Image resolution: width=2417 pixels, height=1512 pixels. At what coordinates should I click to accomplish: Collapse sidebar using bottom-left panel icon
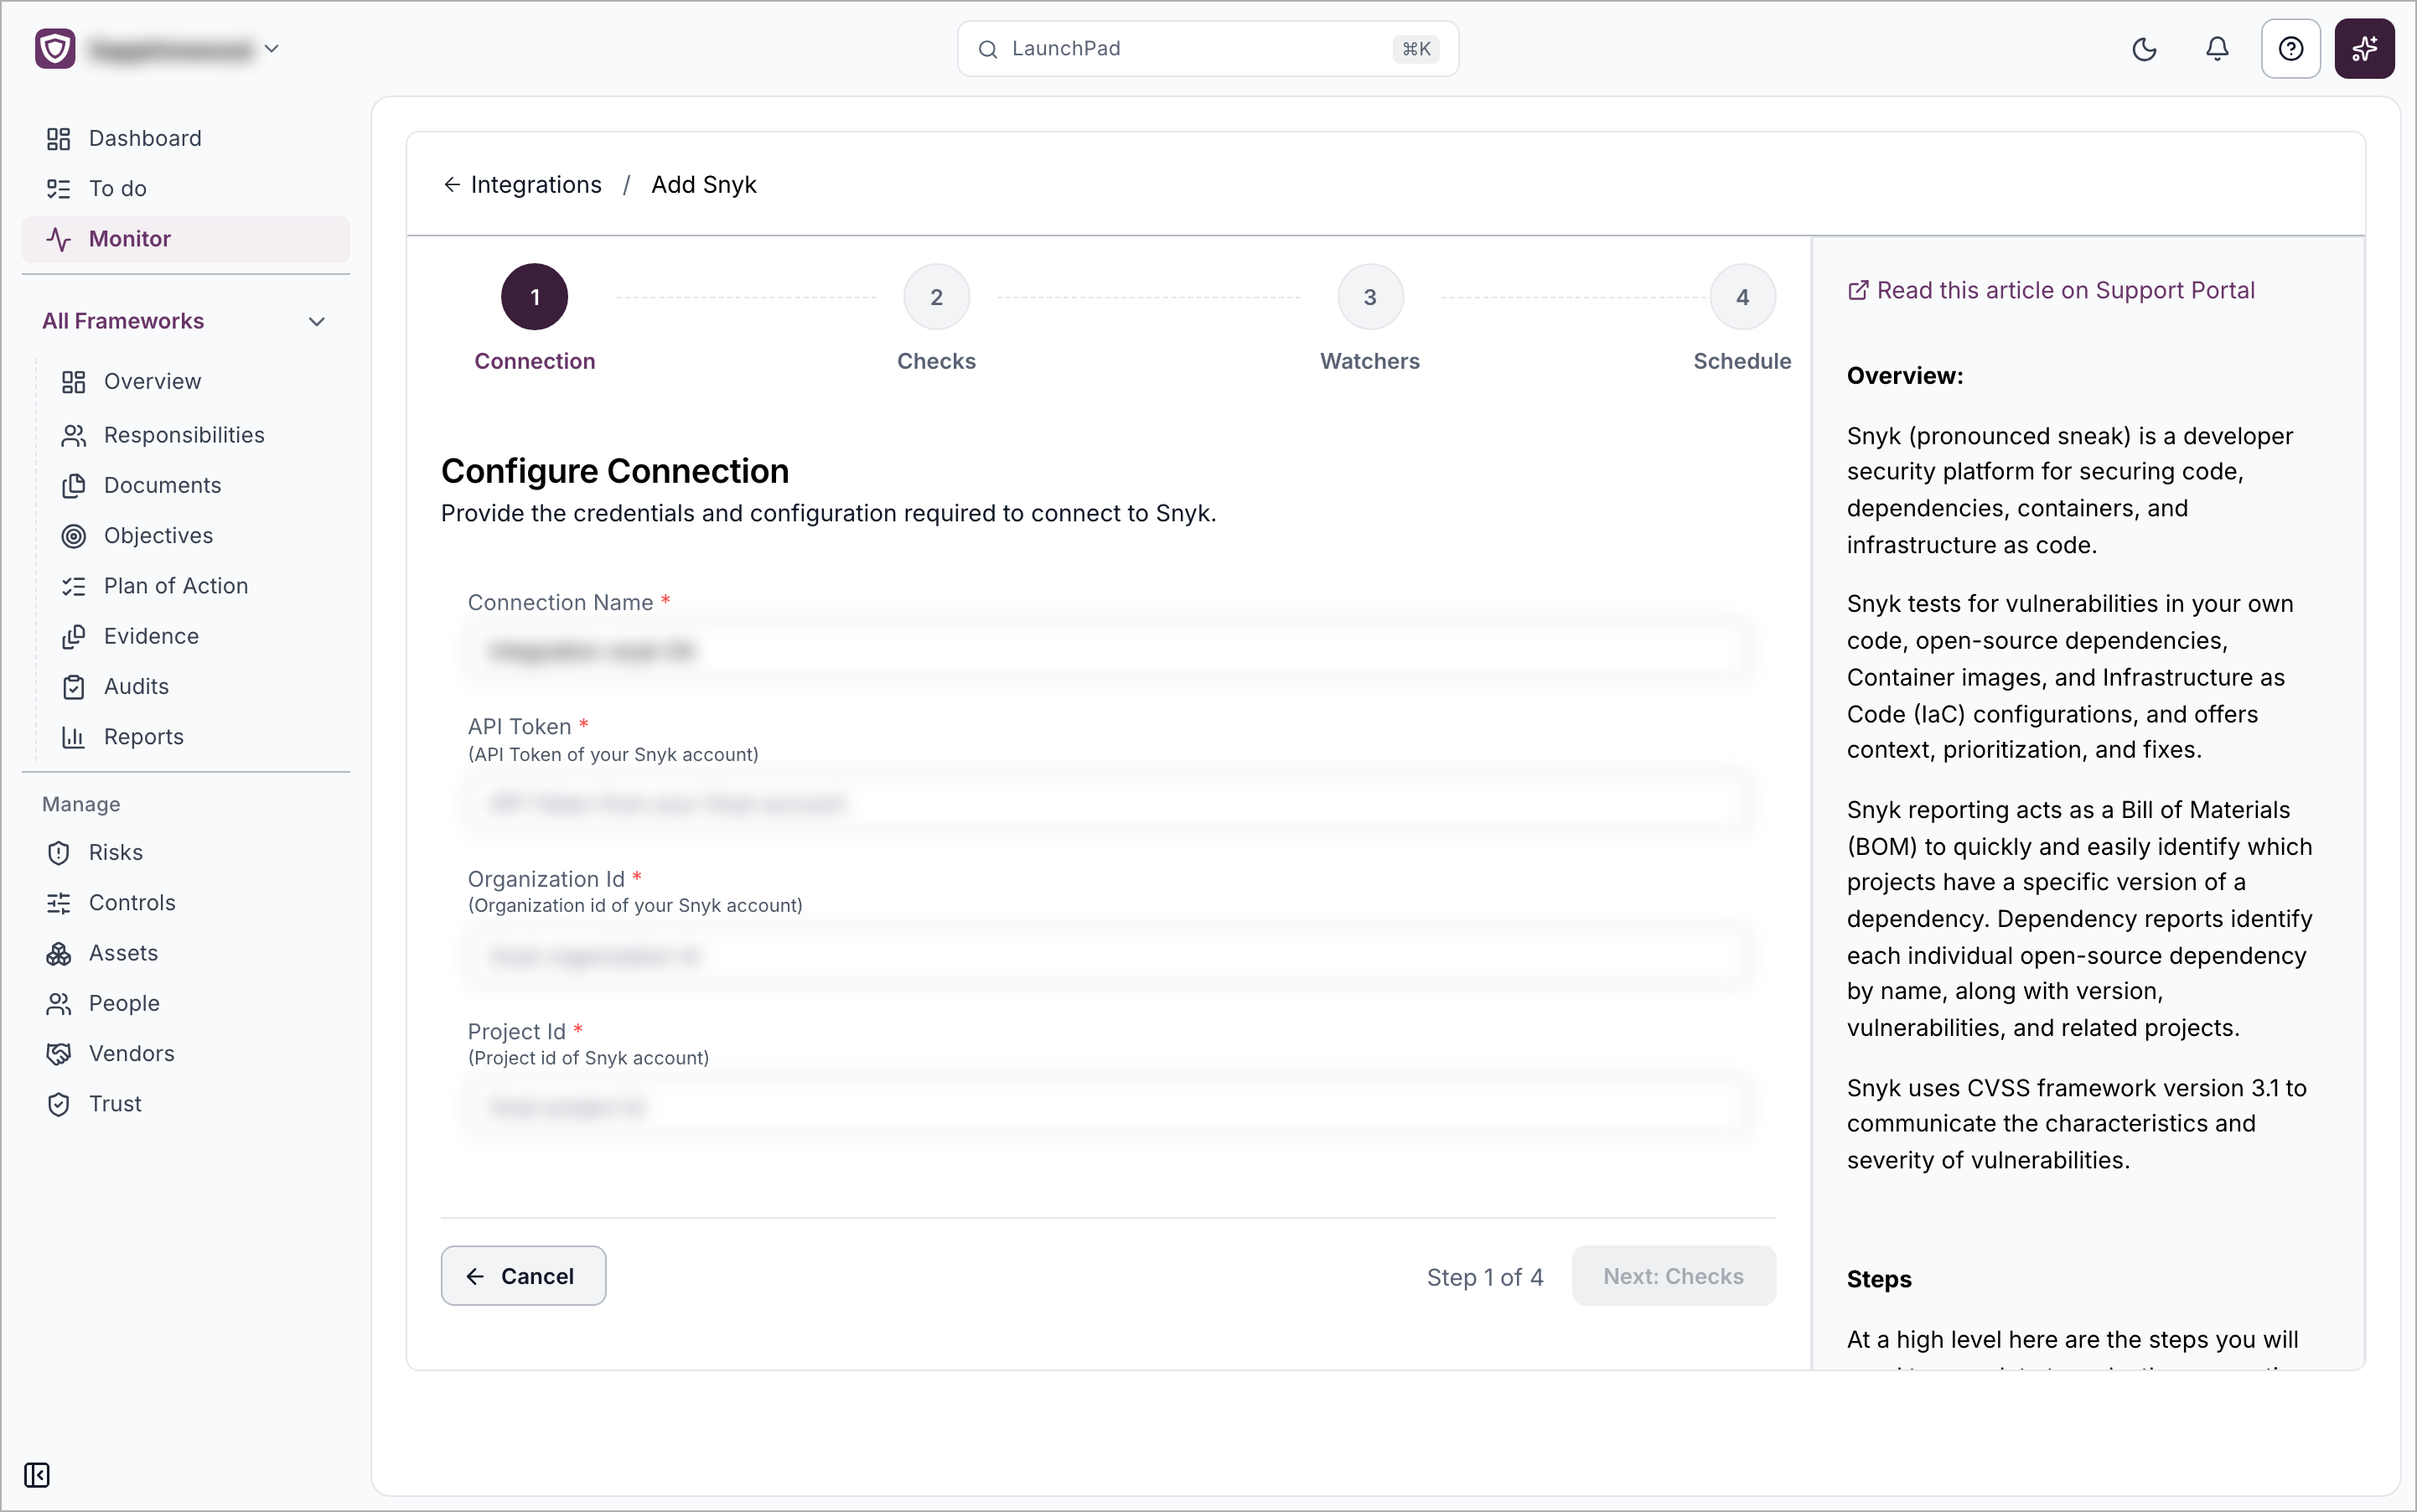(x=37, y=1474)
